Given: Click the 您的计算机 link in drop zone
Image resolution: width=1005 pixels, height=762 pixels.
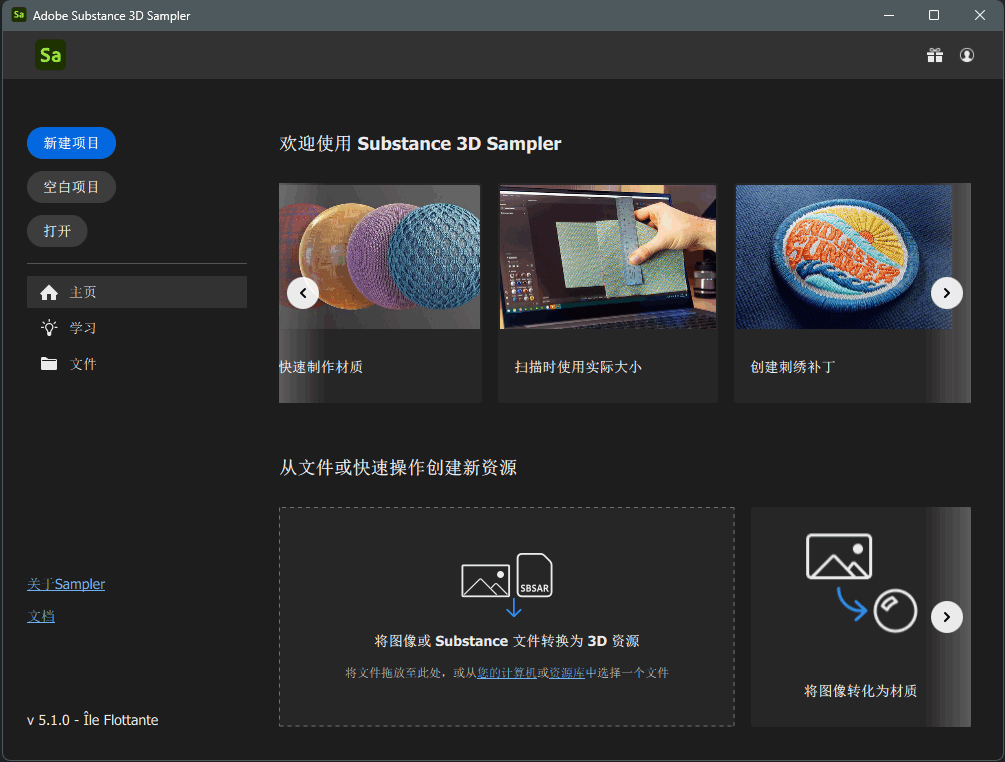Looking at the screenshot, I should (507, 673).
